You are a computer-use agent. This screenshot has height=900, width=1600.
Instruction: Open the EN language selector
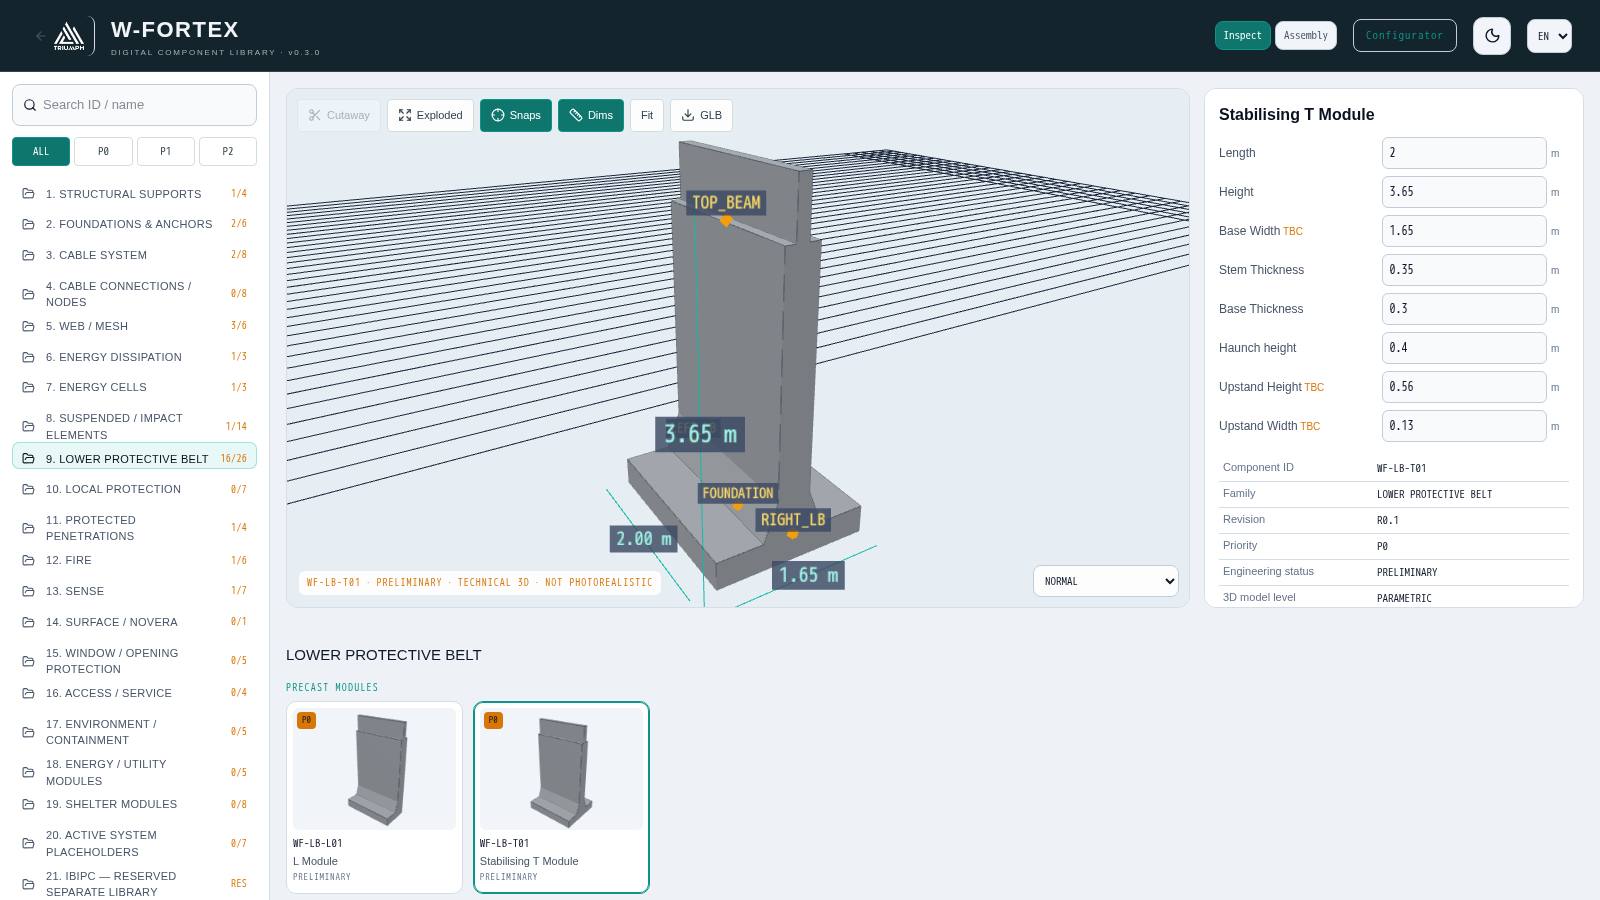pyautogui.click(x=1549, y=36)
